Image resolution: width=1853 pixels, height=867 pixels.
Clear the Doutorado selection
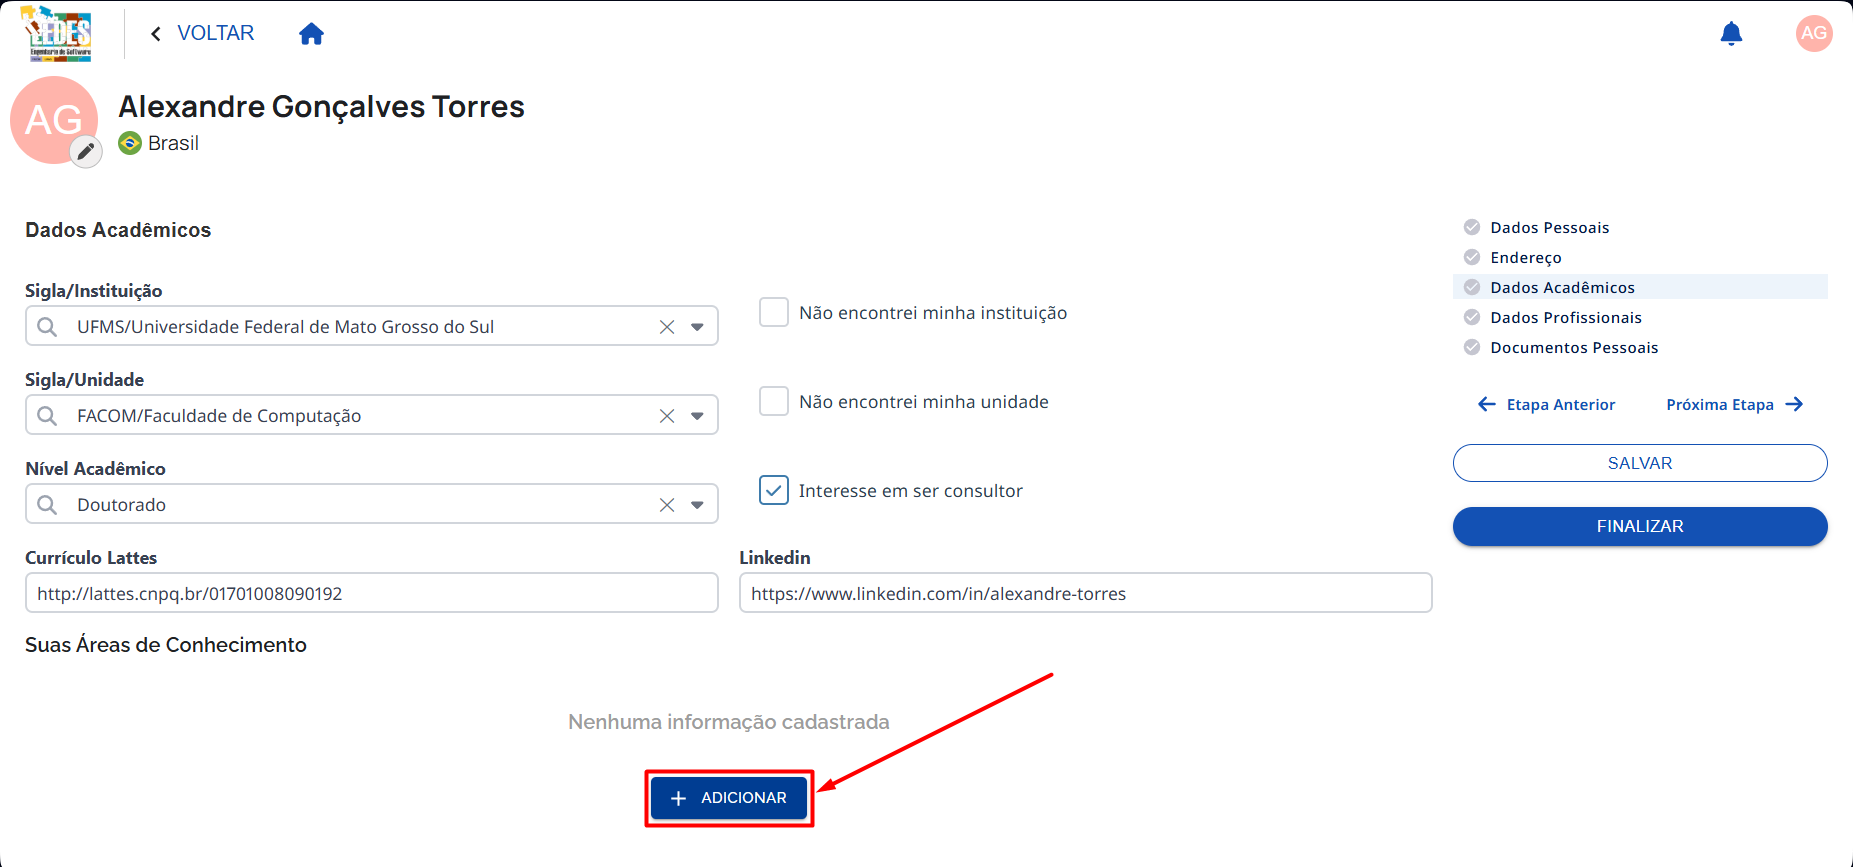coord(667,505)
